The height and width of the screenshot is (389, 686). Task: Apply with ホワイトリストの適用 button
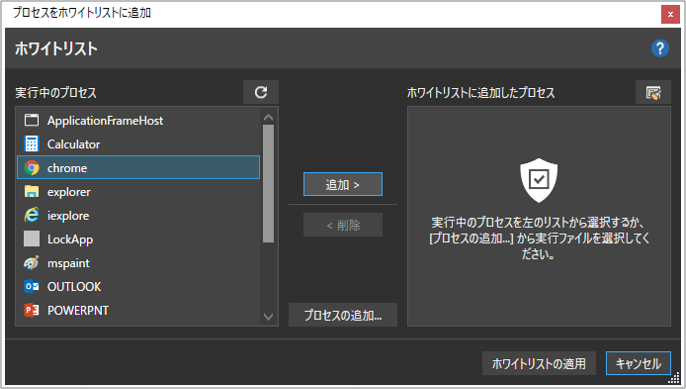click(x=539, y=363)
